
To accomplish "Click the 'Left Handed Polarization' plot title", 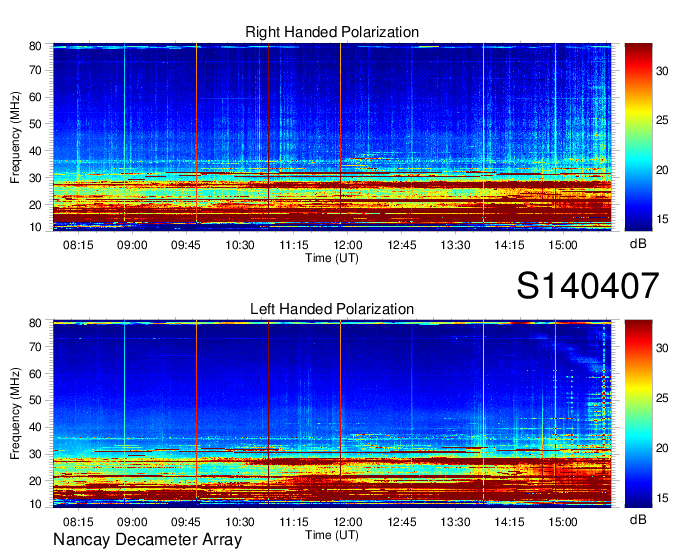I will coord(332,309).
